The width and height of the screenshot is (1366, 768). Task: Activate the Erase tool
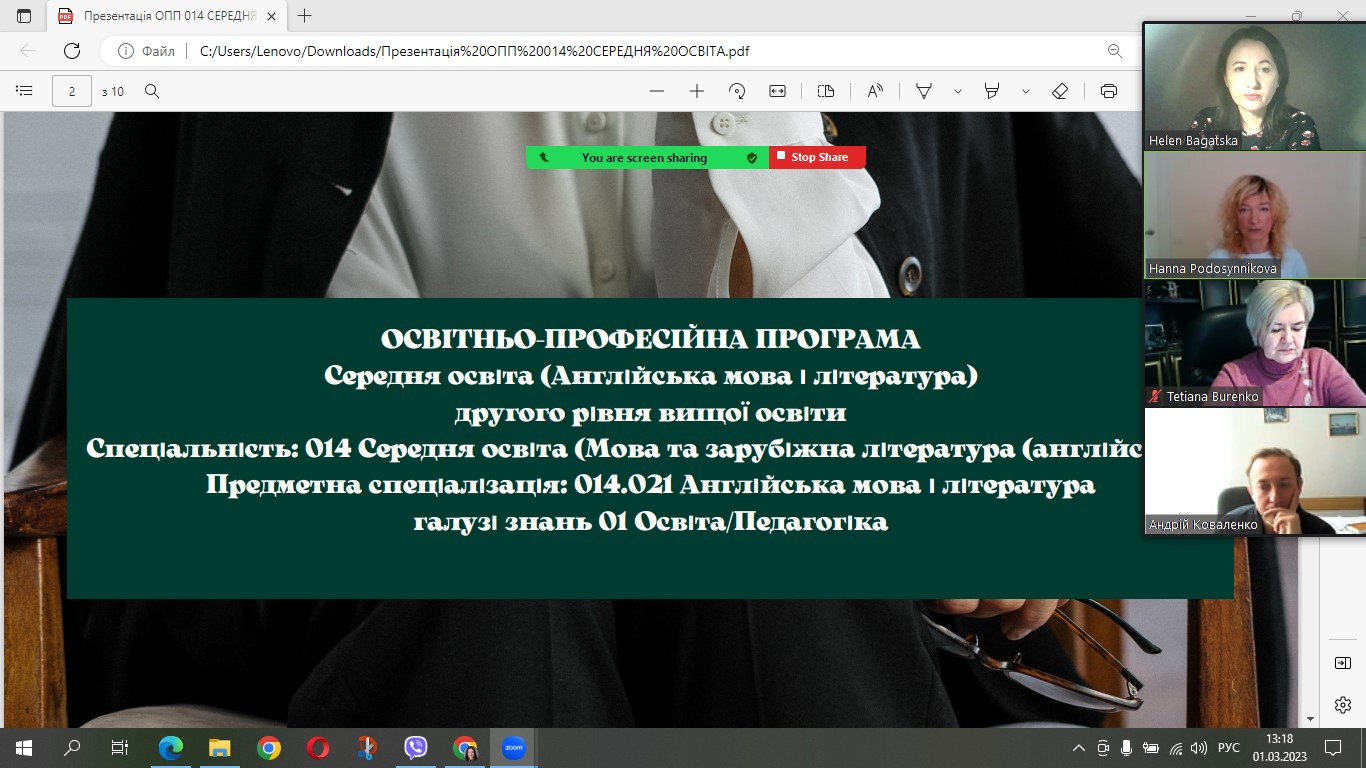tap(1060, 91)
